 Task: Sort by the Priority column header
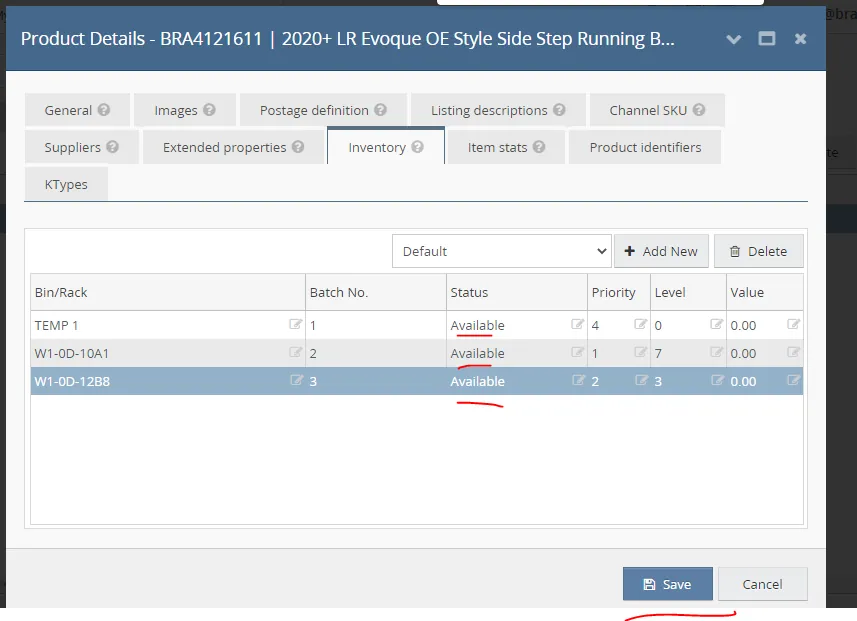[x=619, y=292]
